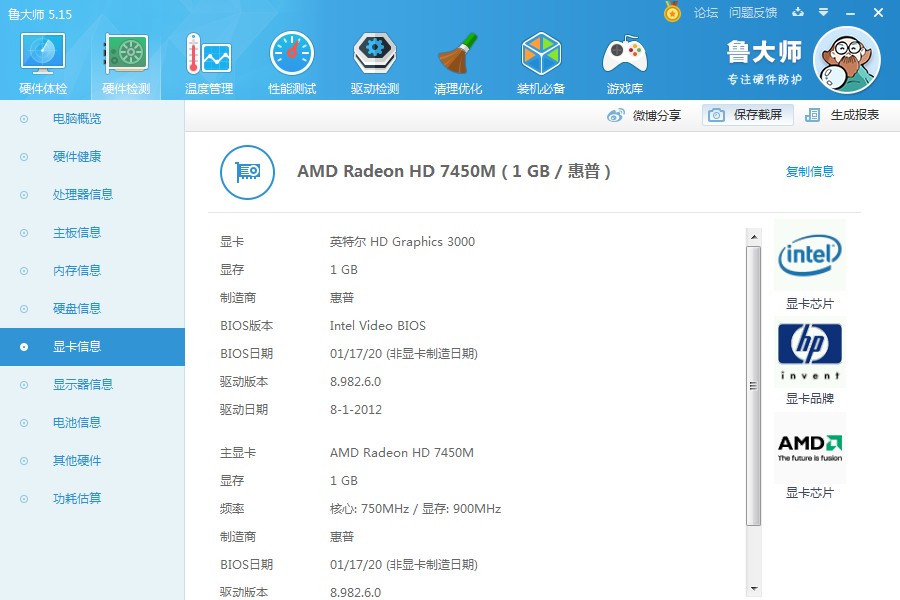Click the scrollbar up arrow
The image size is (900, 600).
[754, 237]
